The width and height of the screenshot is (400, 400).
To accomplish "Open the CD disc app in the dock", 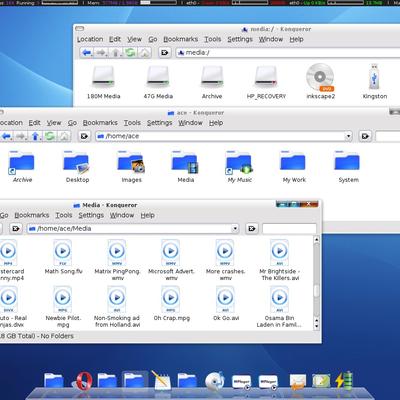I will tap(215, 381).
